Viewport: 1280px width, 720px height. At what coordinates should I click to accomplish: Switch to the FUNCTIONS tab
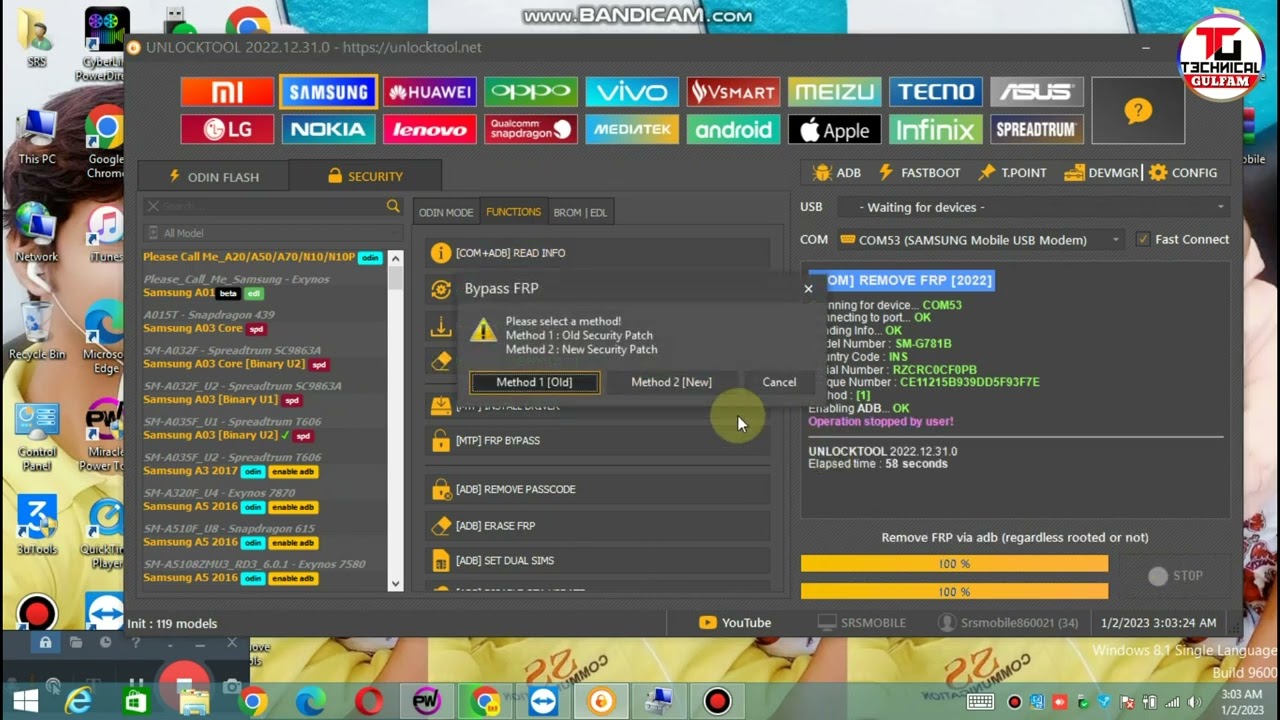[513, 212]
